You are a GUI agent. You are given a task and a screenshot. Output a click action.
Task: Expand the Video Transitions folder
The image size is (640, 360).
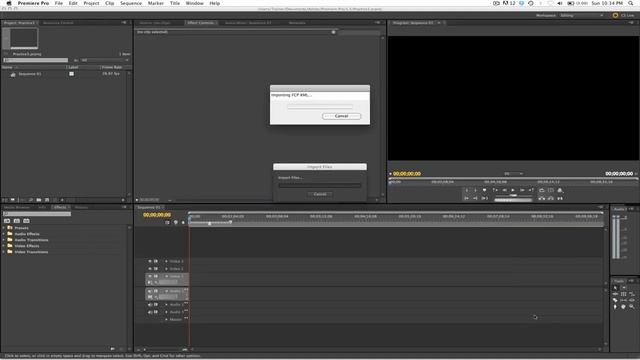tap(4, 252)
